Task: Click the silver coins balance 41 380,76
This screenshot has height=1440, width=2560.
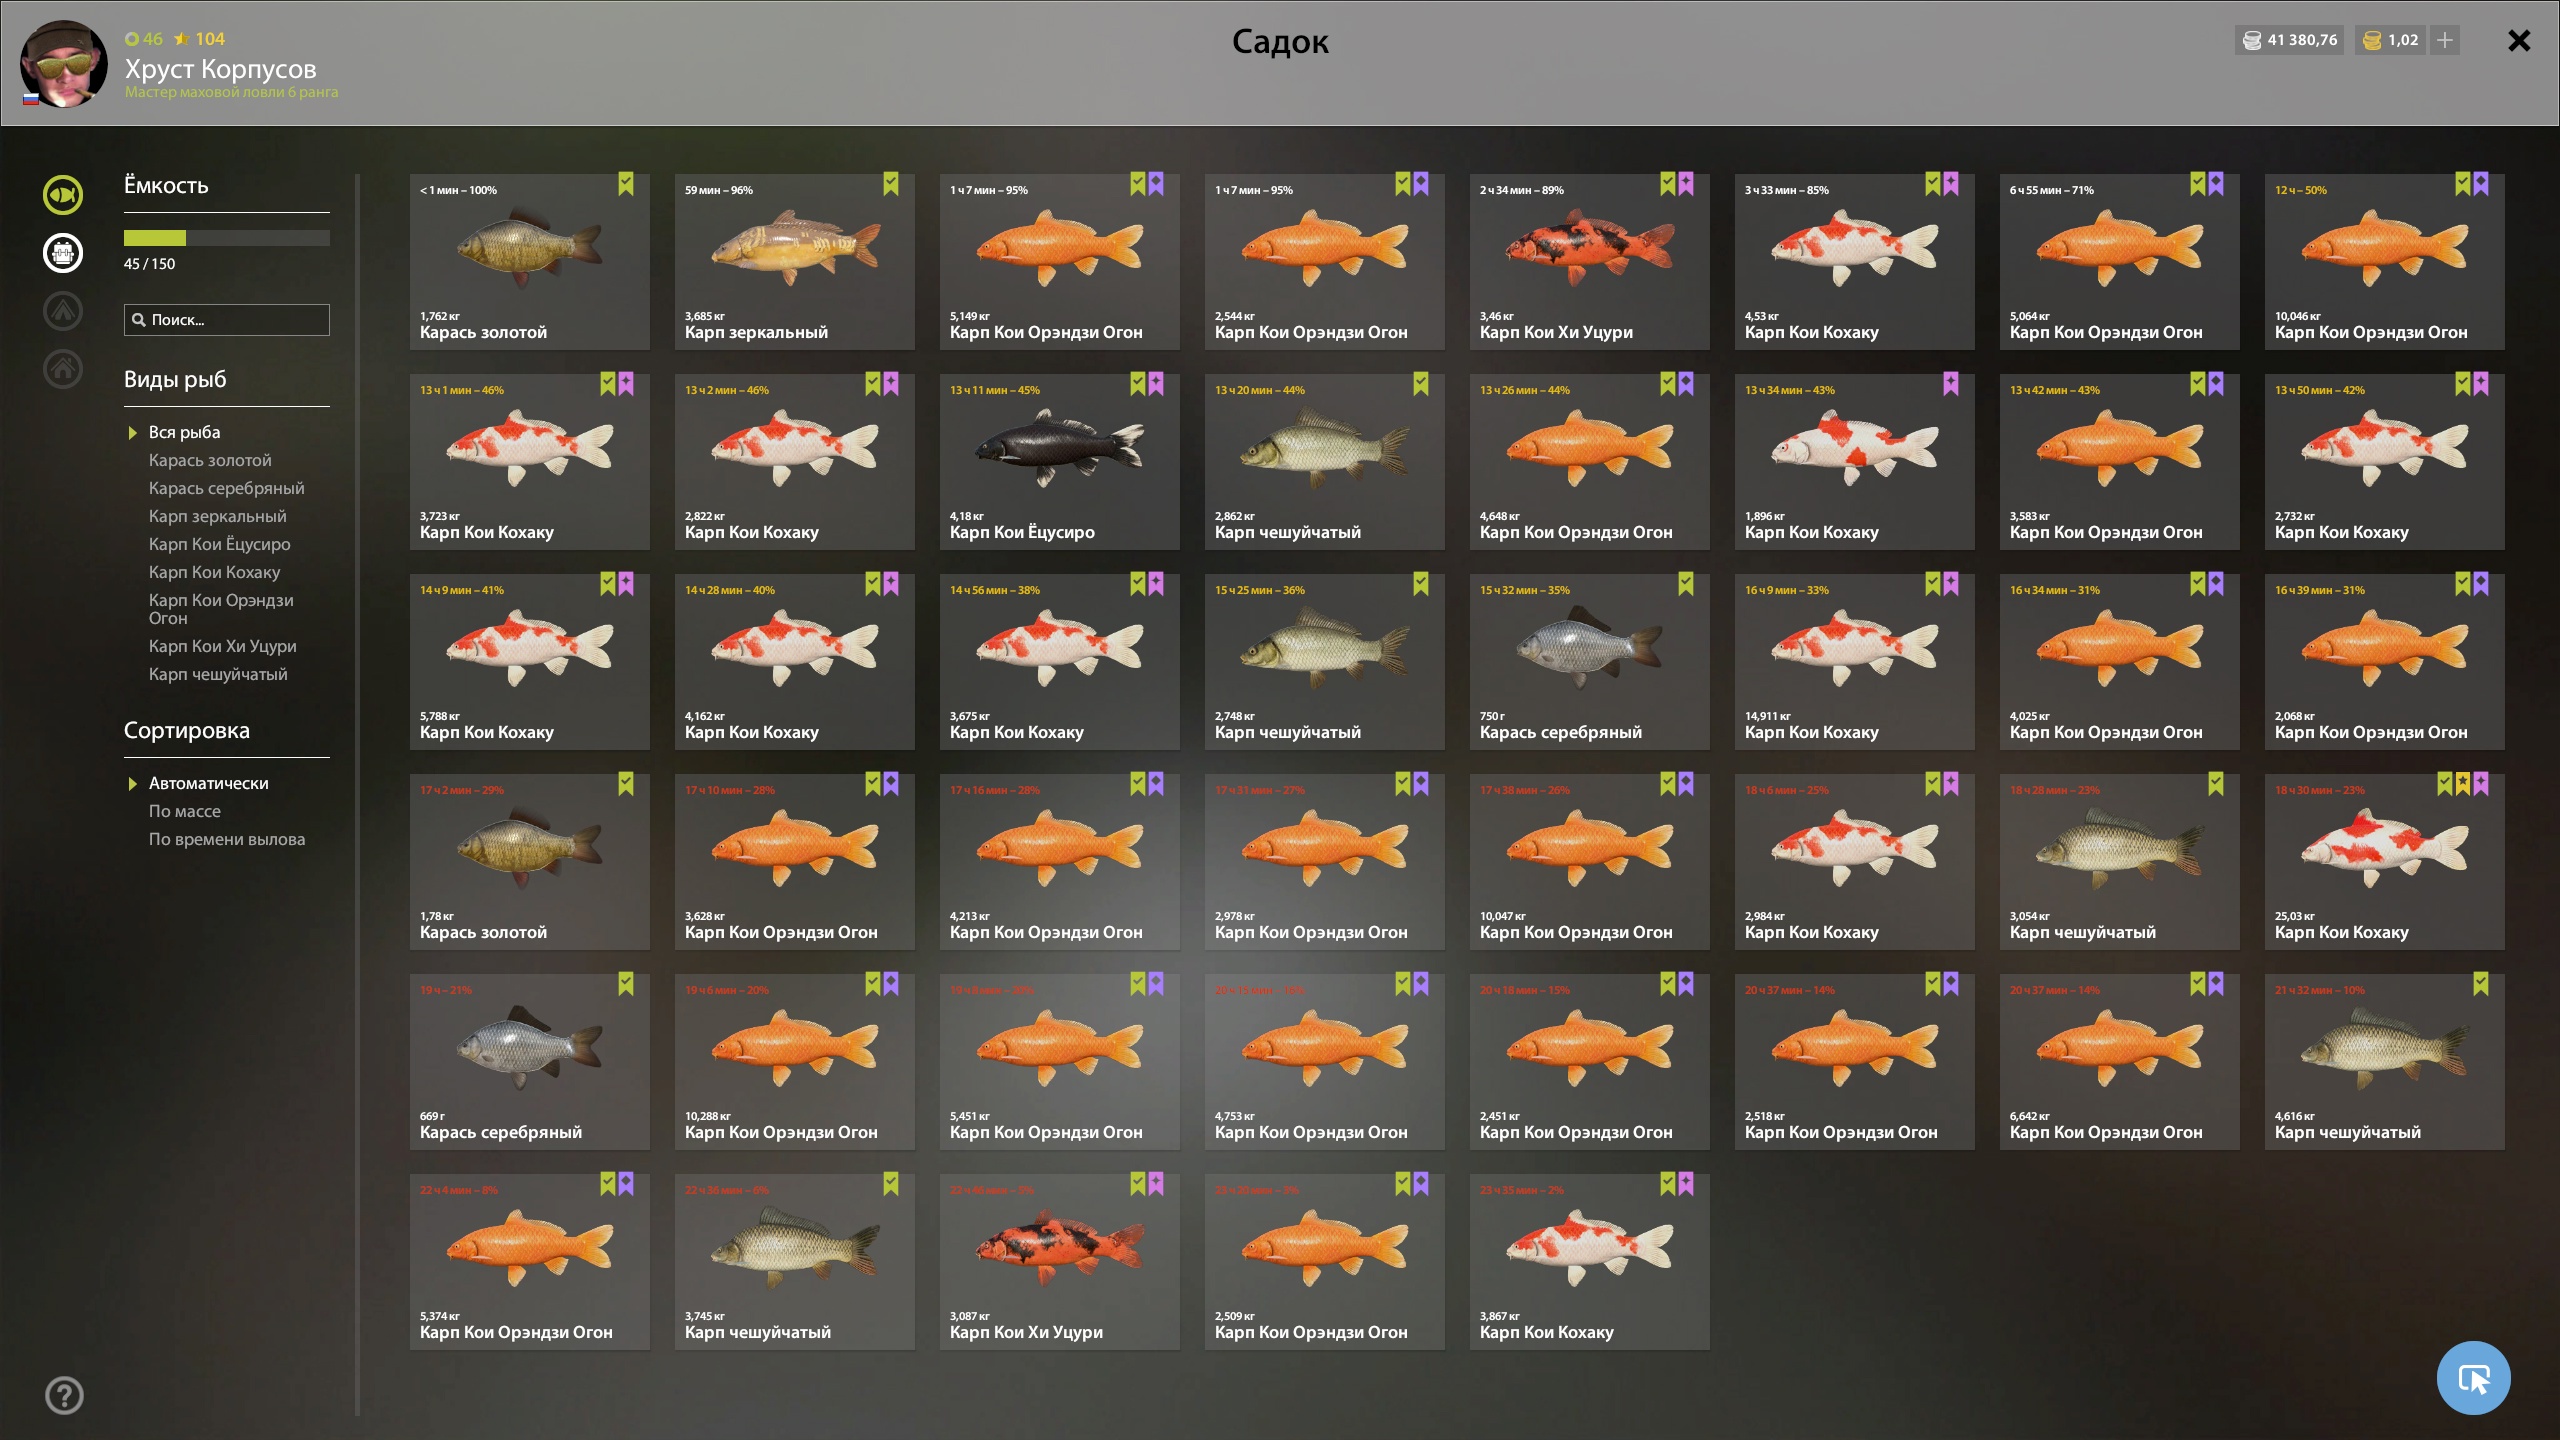Action: tap(2289, 40)
